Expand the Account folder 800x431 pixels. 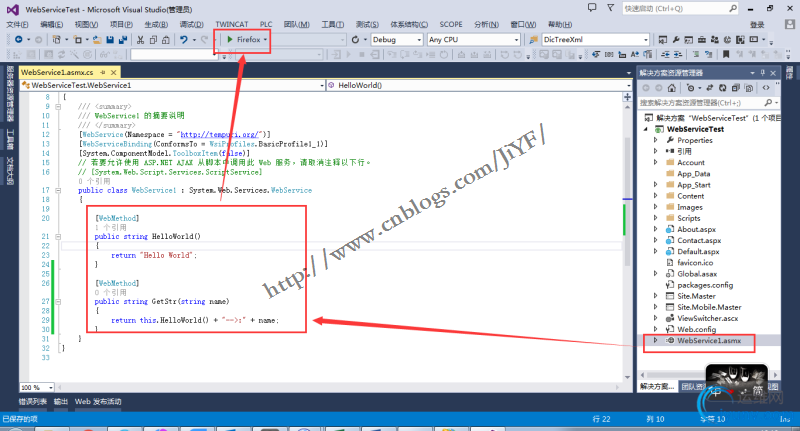[656, 162]
